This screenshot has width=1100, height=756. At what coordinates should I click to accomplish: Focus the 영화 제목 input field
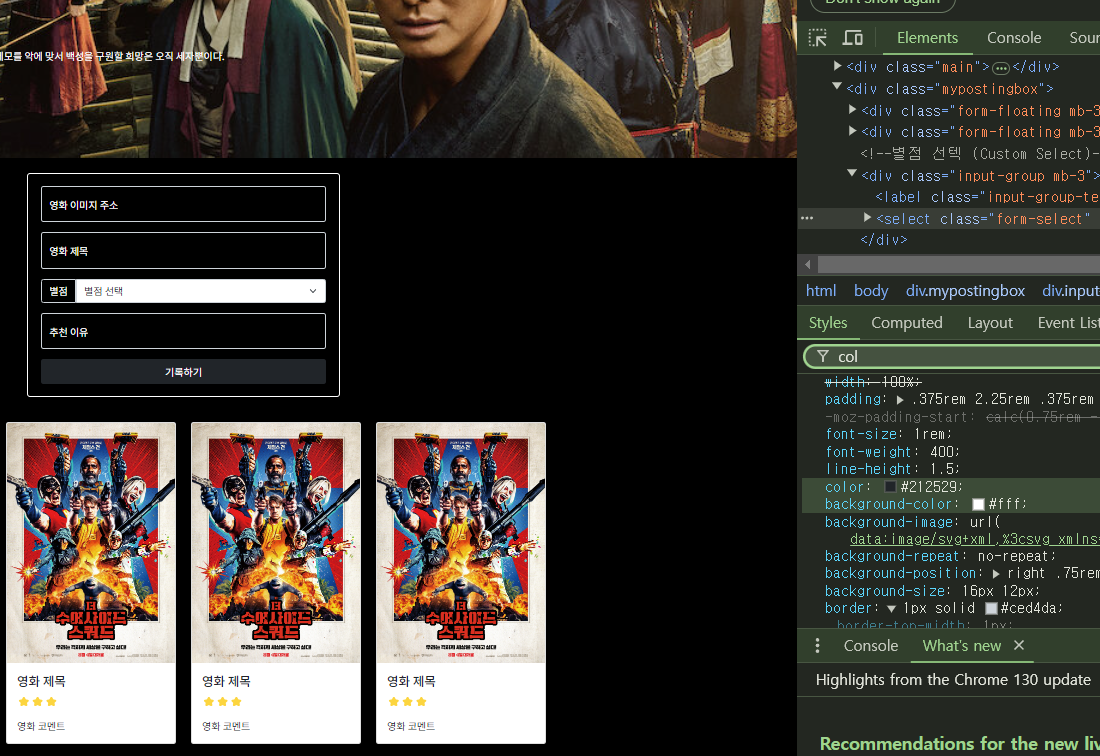pos(183,250)
